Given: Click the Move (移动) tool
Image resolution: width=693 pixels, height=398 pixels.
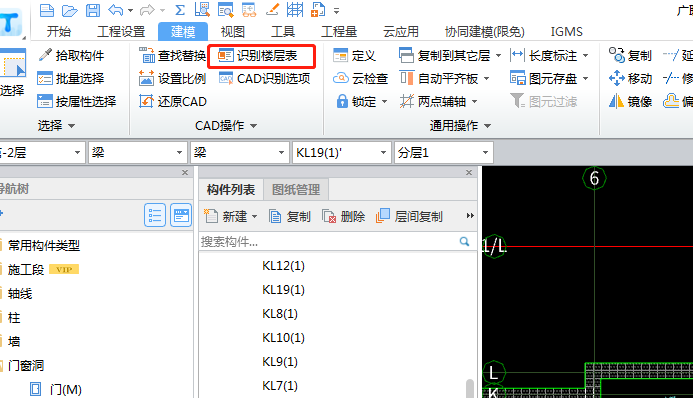Looking at the screenshot, I should [x=630, y=79].
